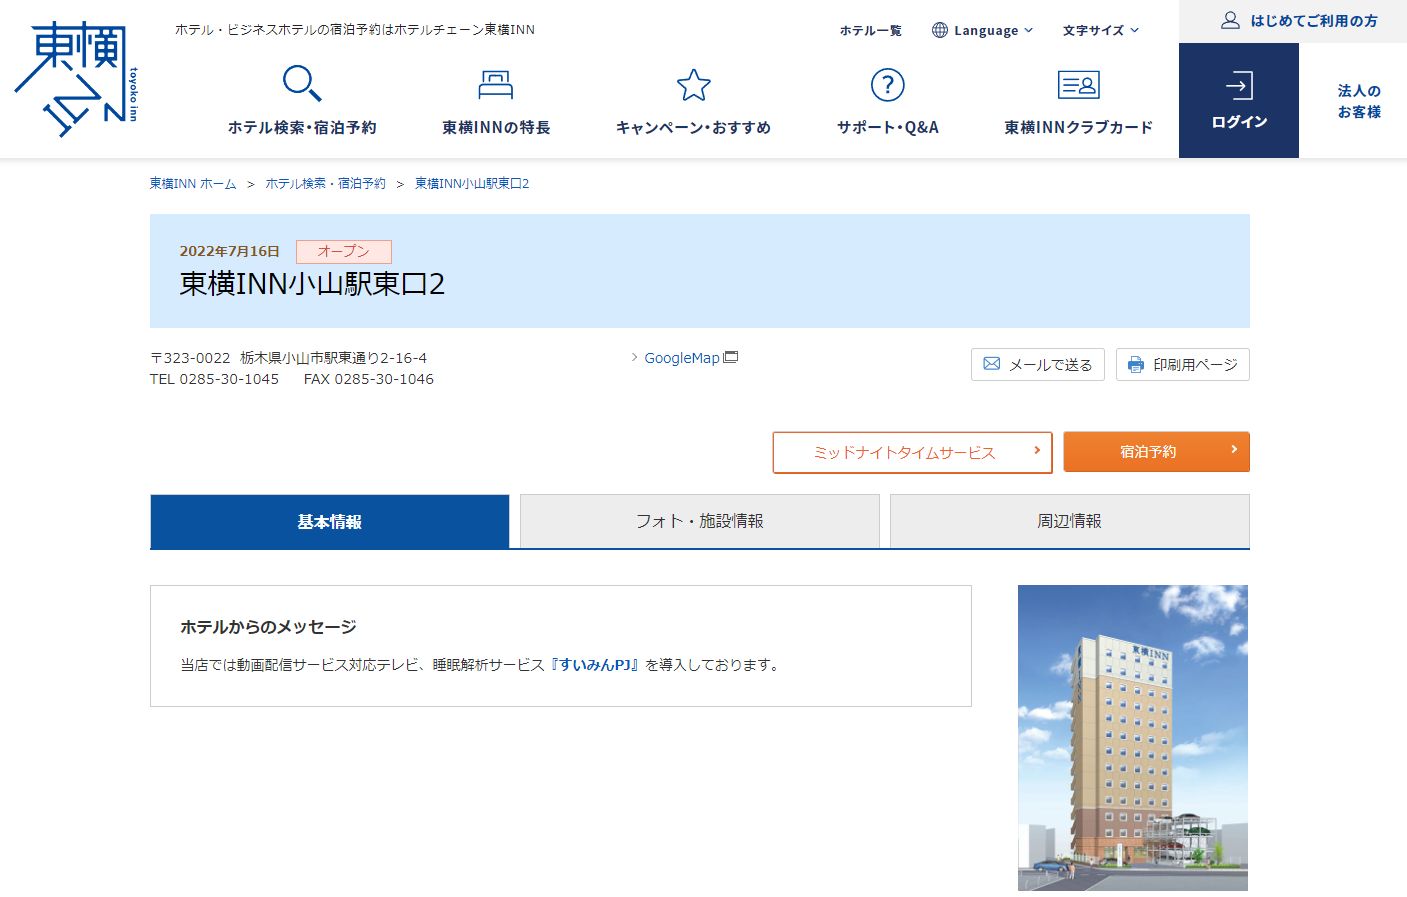Select the 周辺情報 tab

pyautogui.click(x=1069, y=521)
